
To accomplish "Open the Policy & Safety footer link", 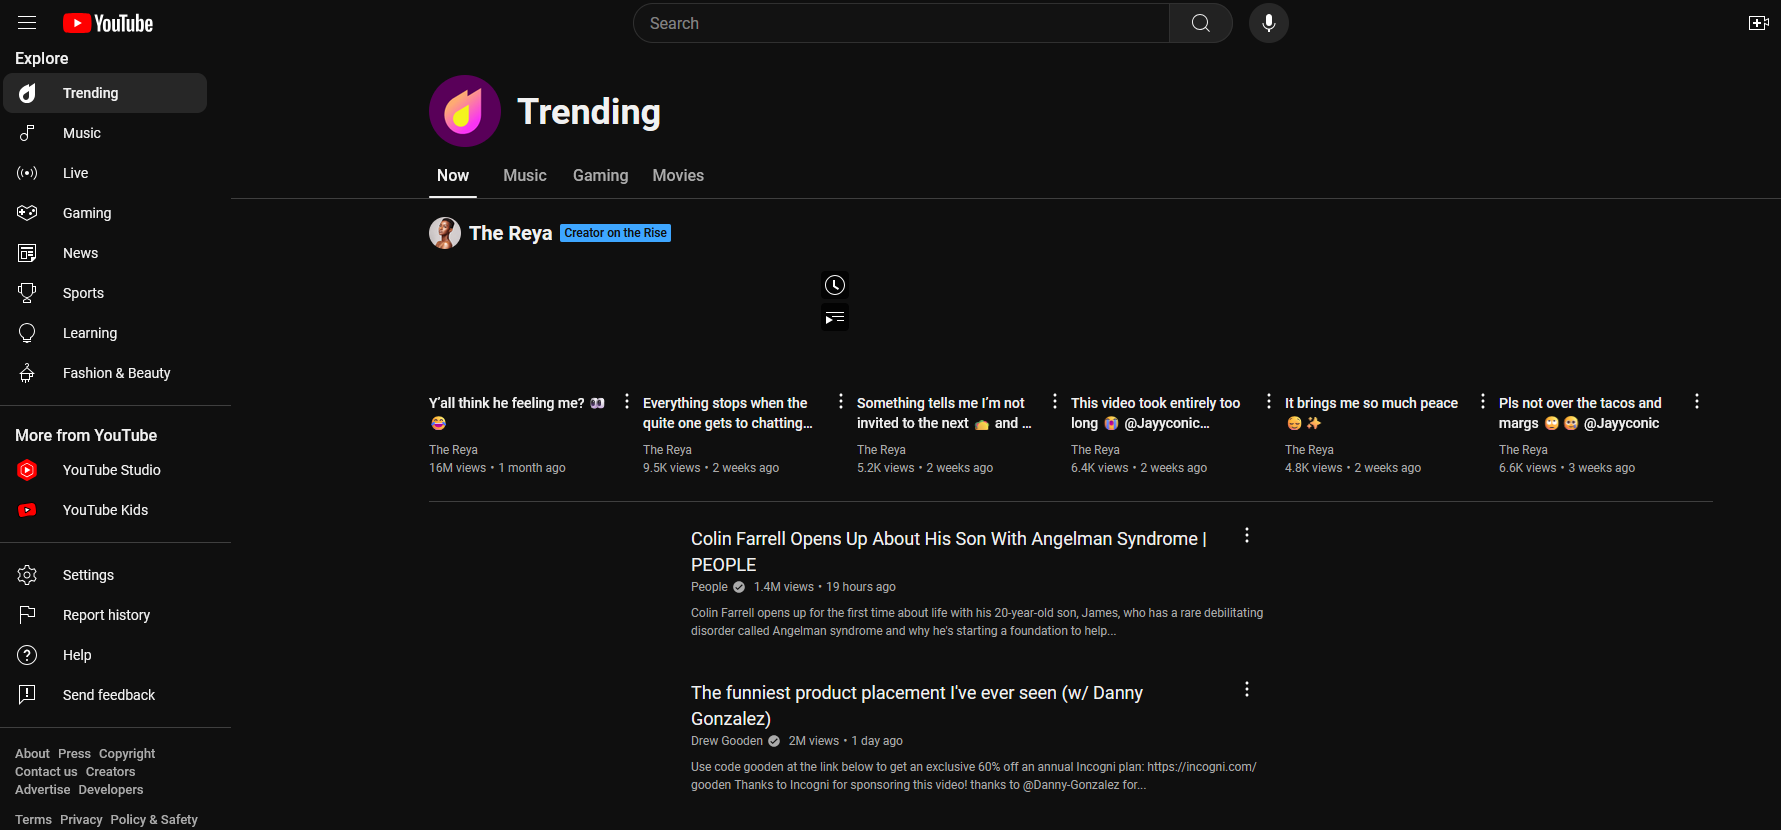I will [154, 820].
